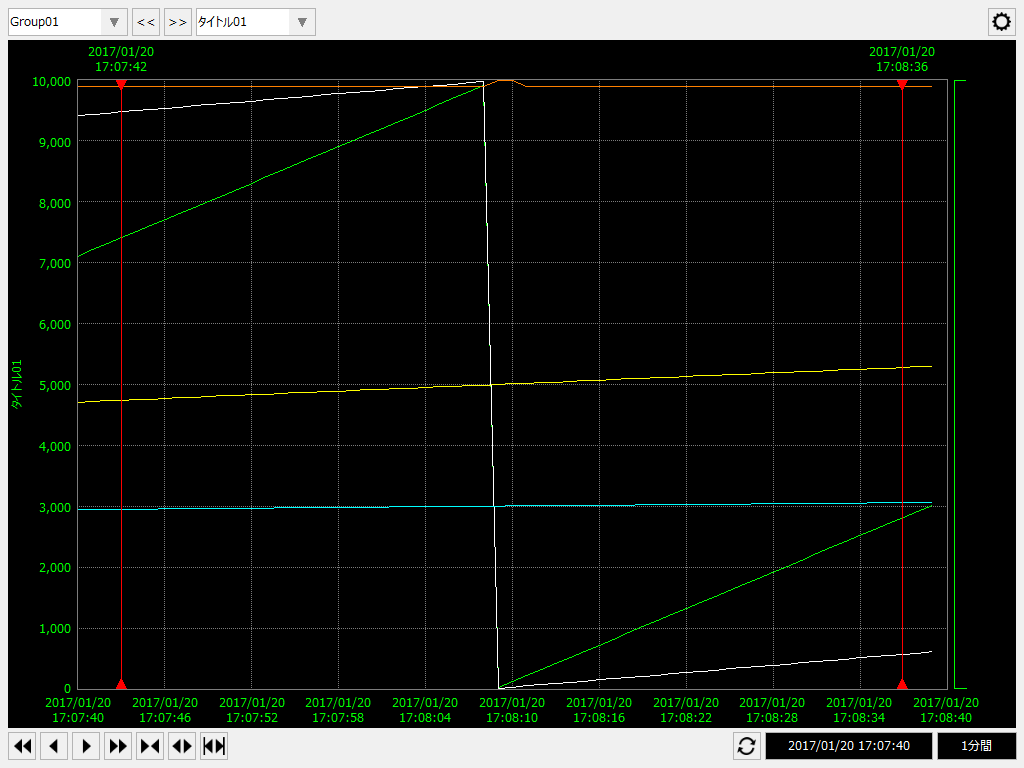Open the Group01 dropdown
The width and height of the screenshot is (1024, 768).
click(67, 21)
